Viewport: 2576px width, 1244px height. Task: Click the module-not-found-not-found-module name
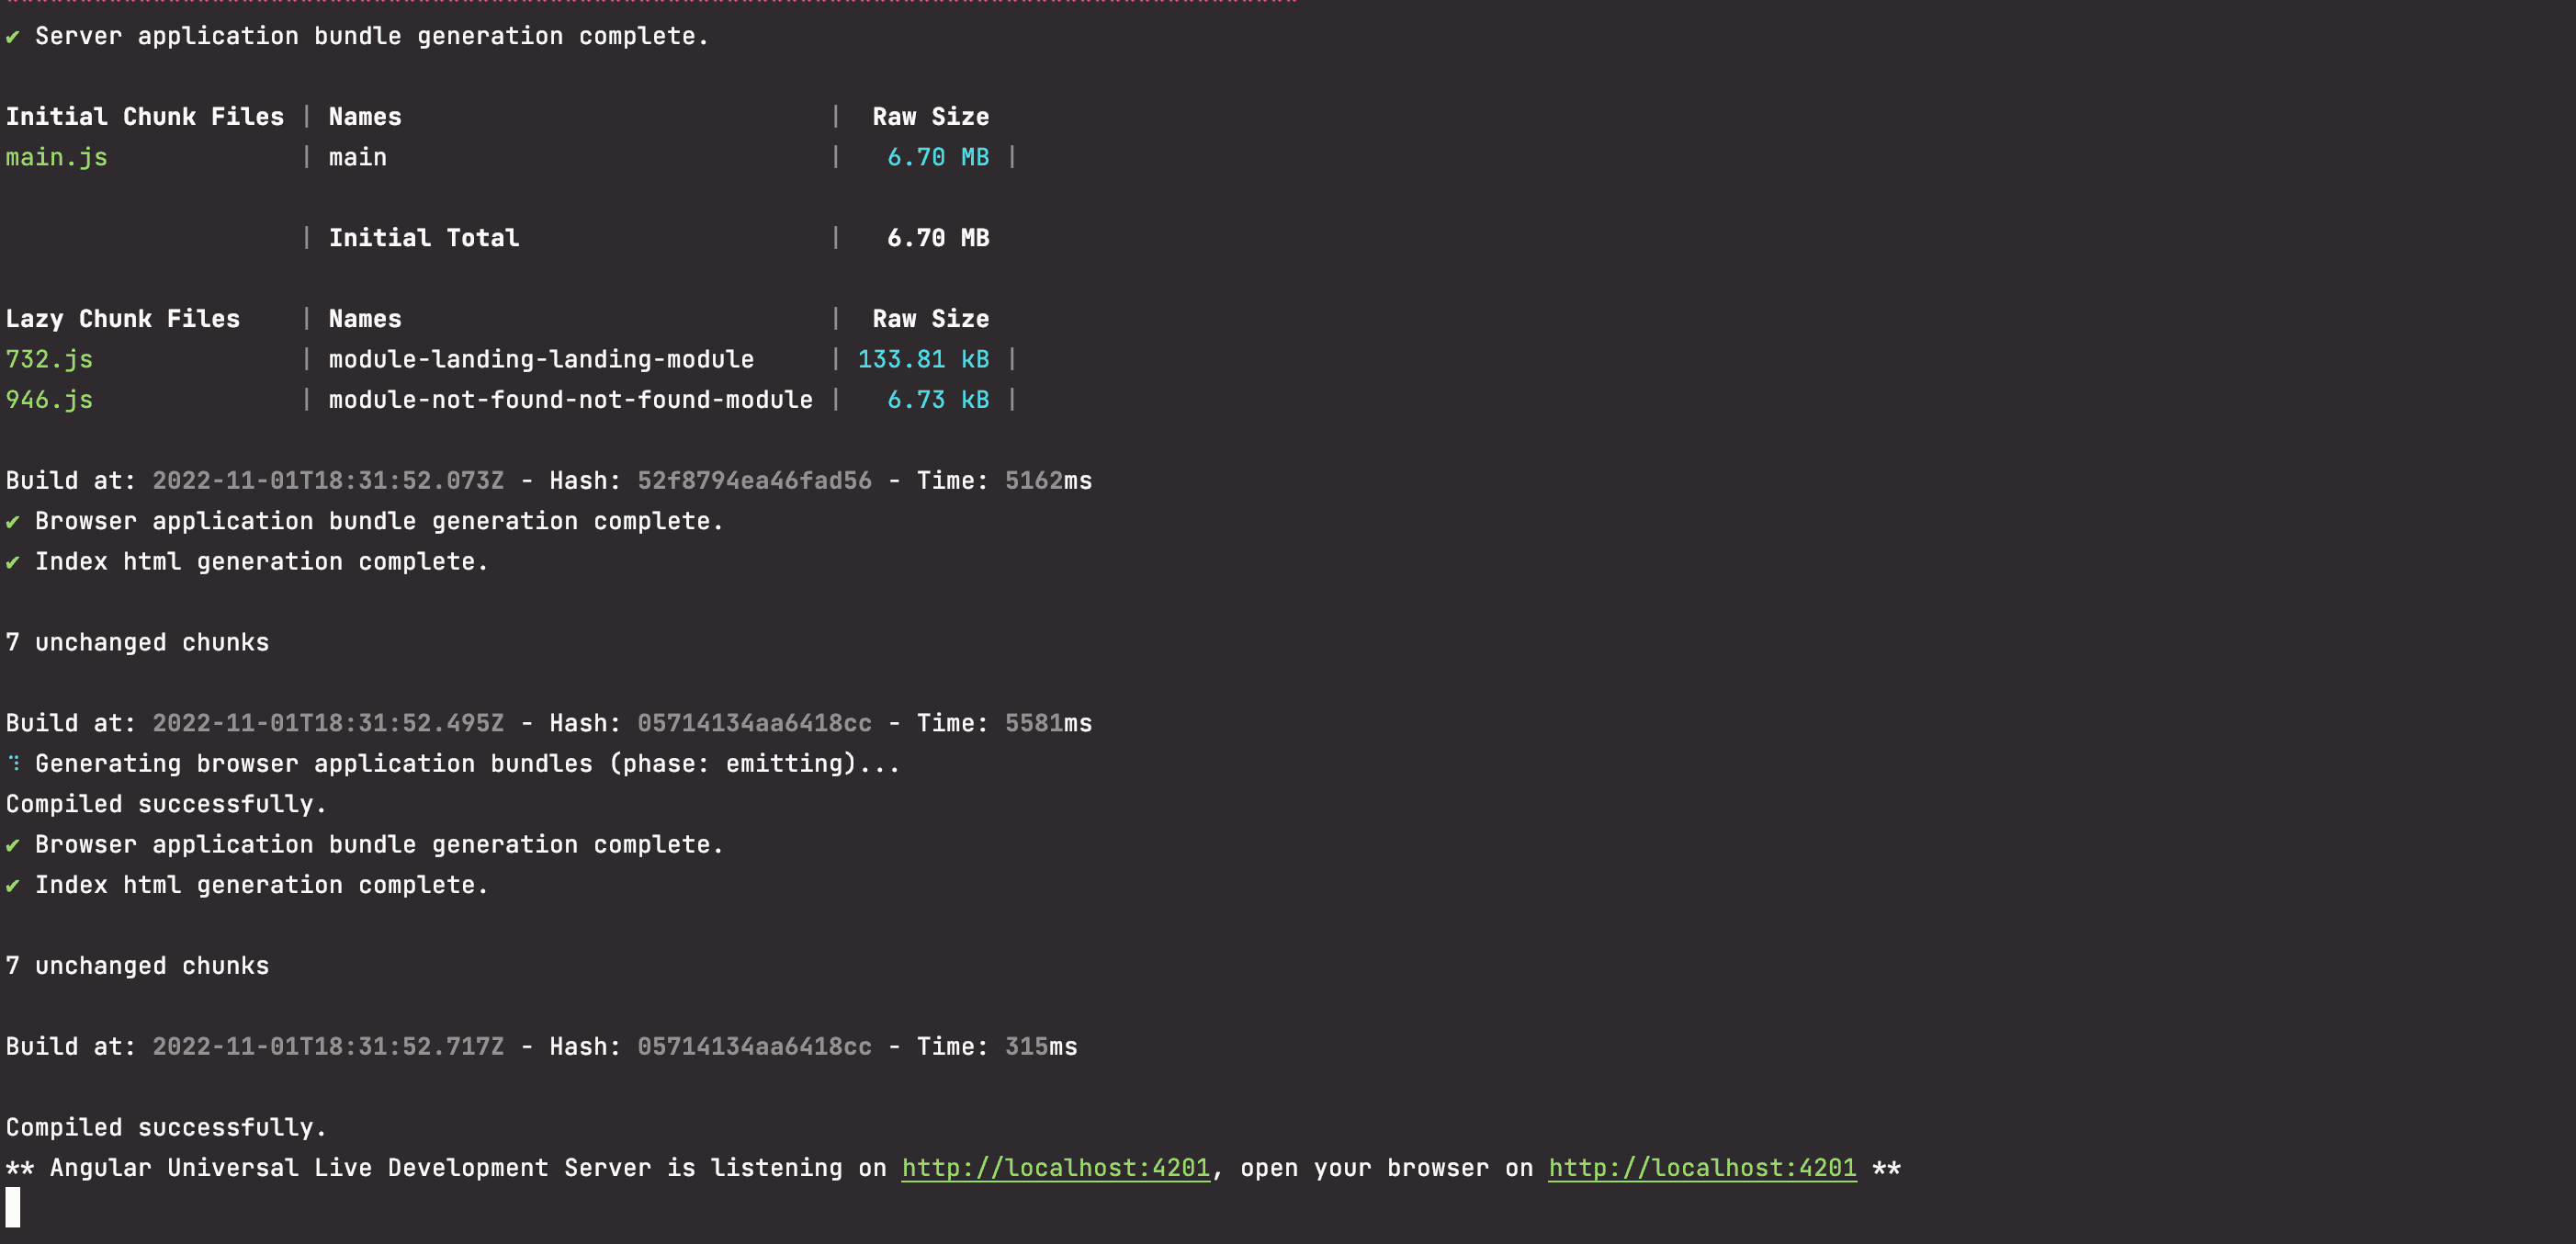pyautogui.click(x=570, y=400)
